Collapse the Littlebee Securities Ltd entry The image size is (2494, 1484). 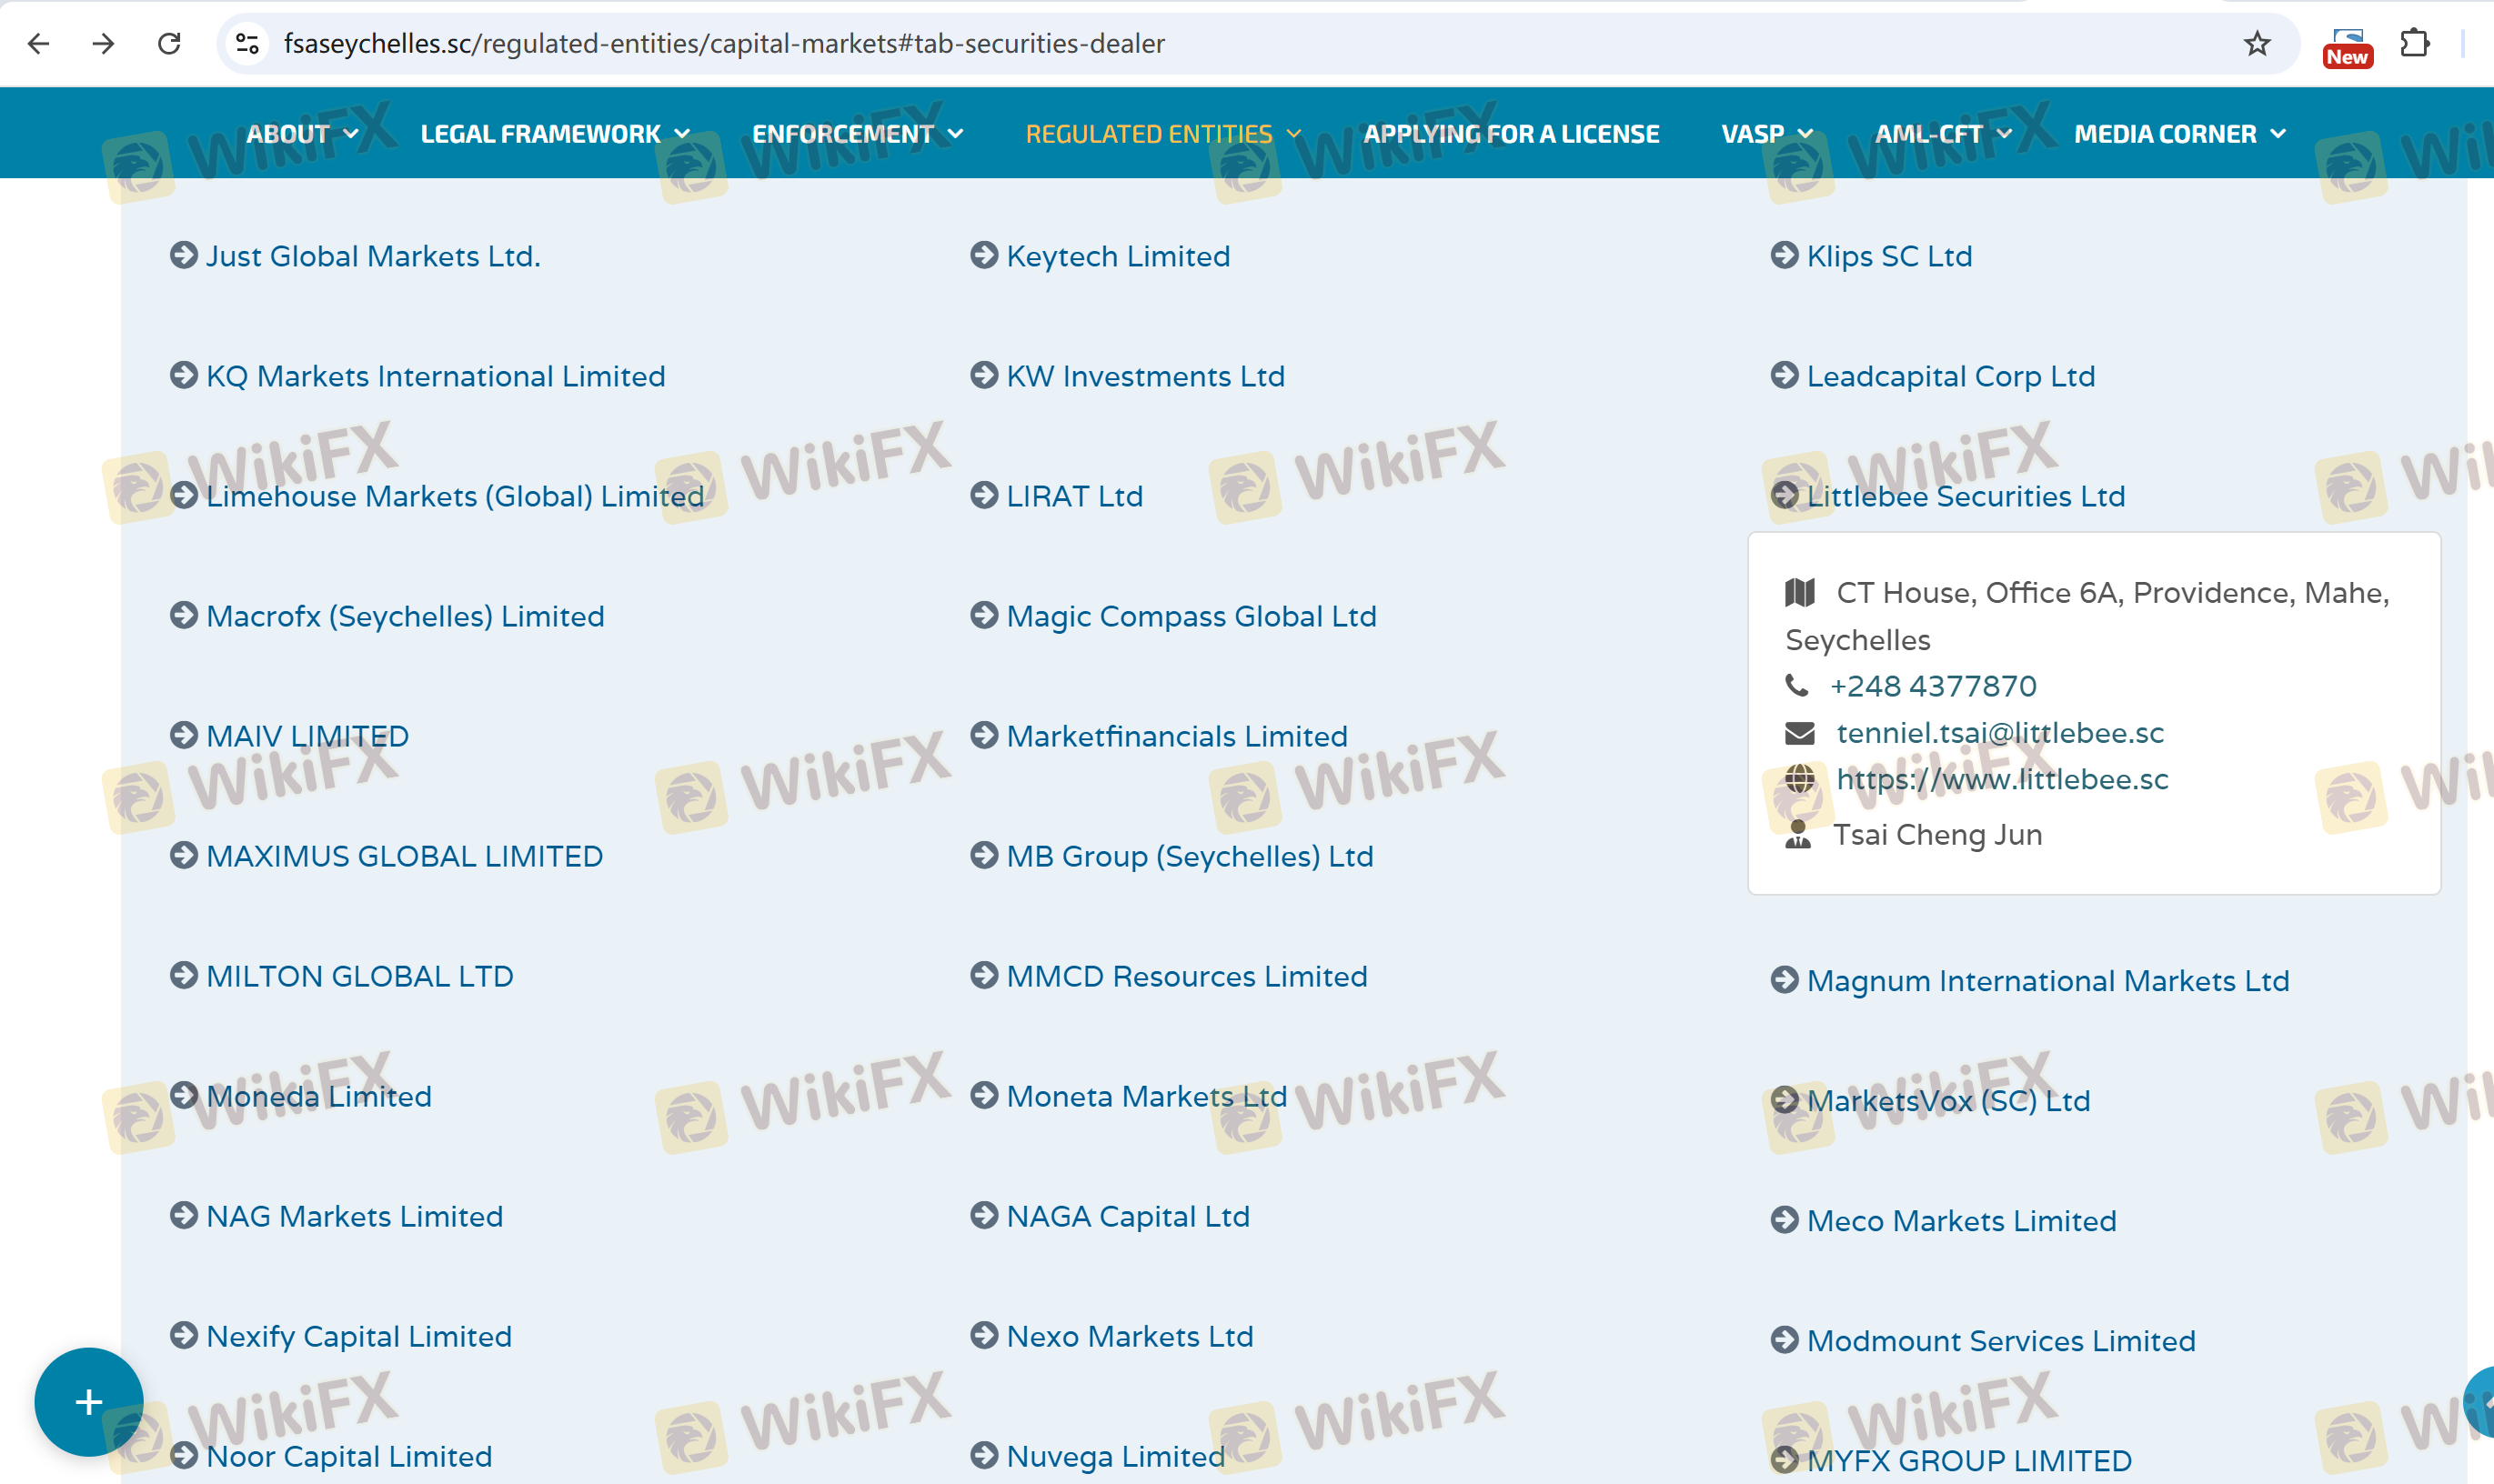(x=1964, y=496)
